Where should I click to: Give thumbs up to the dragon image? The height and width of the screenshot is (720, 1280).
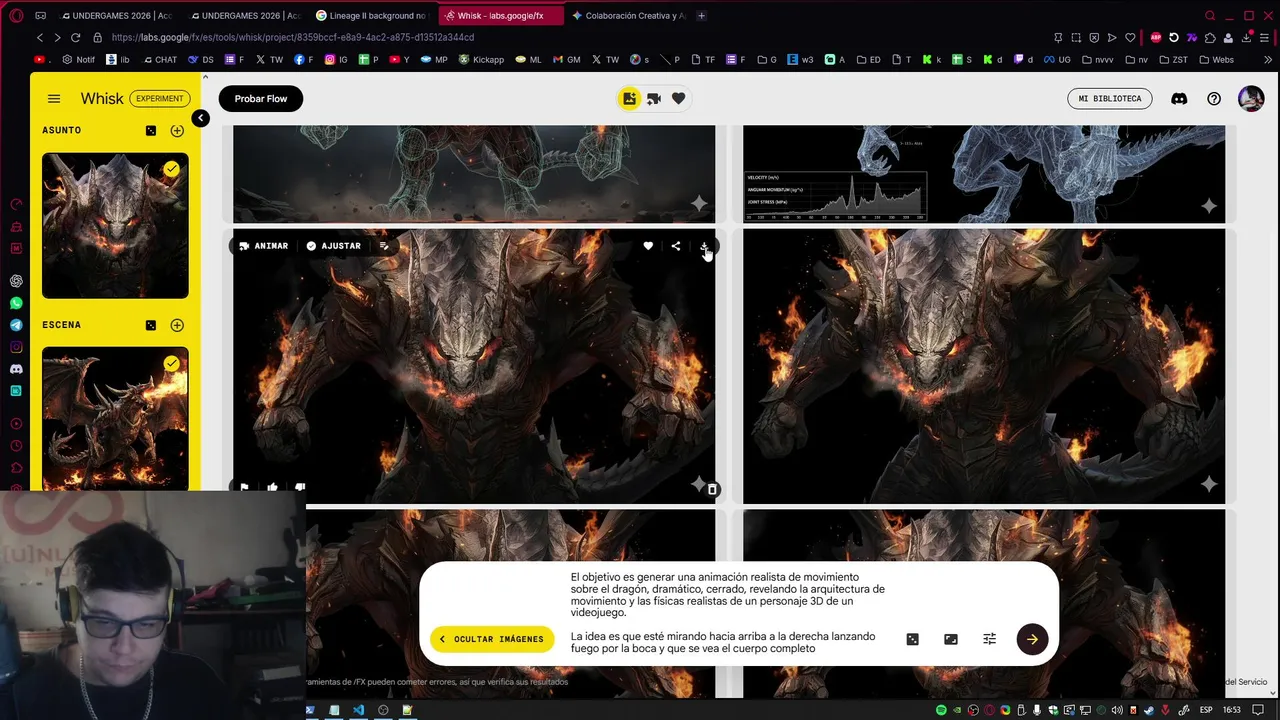[x=272, y=488]
